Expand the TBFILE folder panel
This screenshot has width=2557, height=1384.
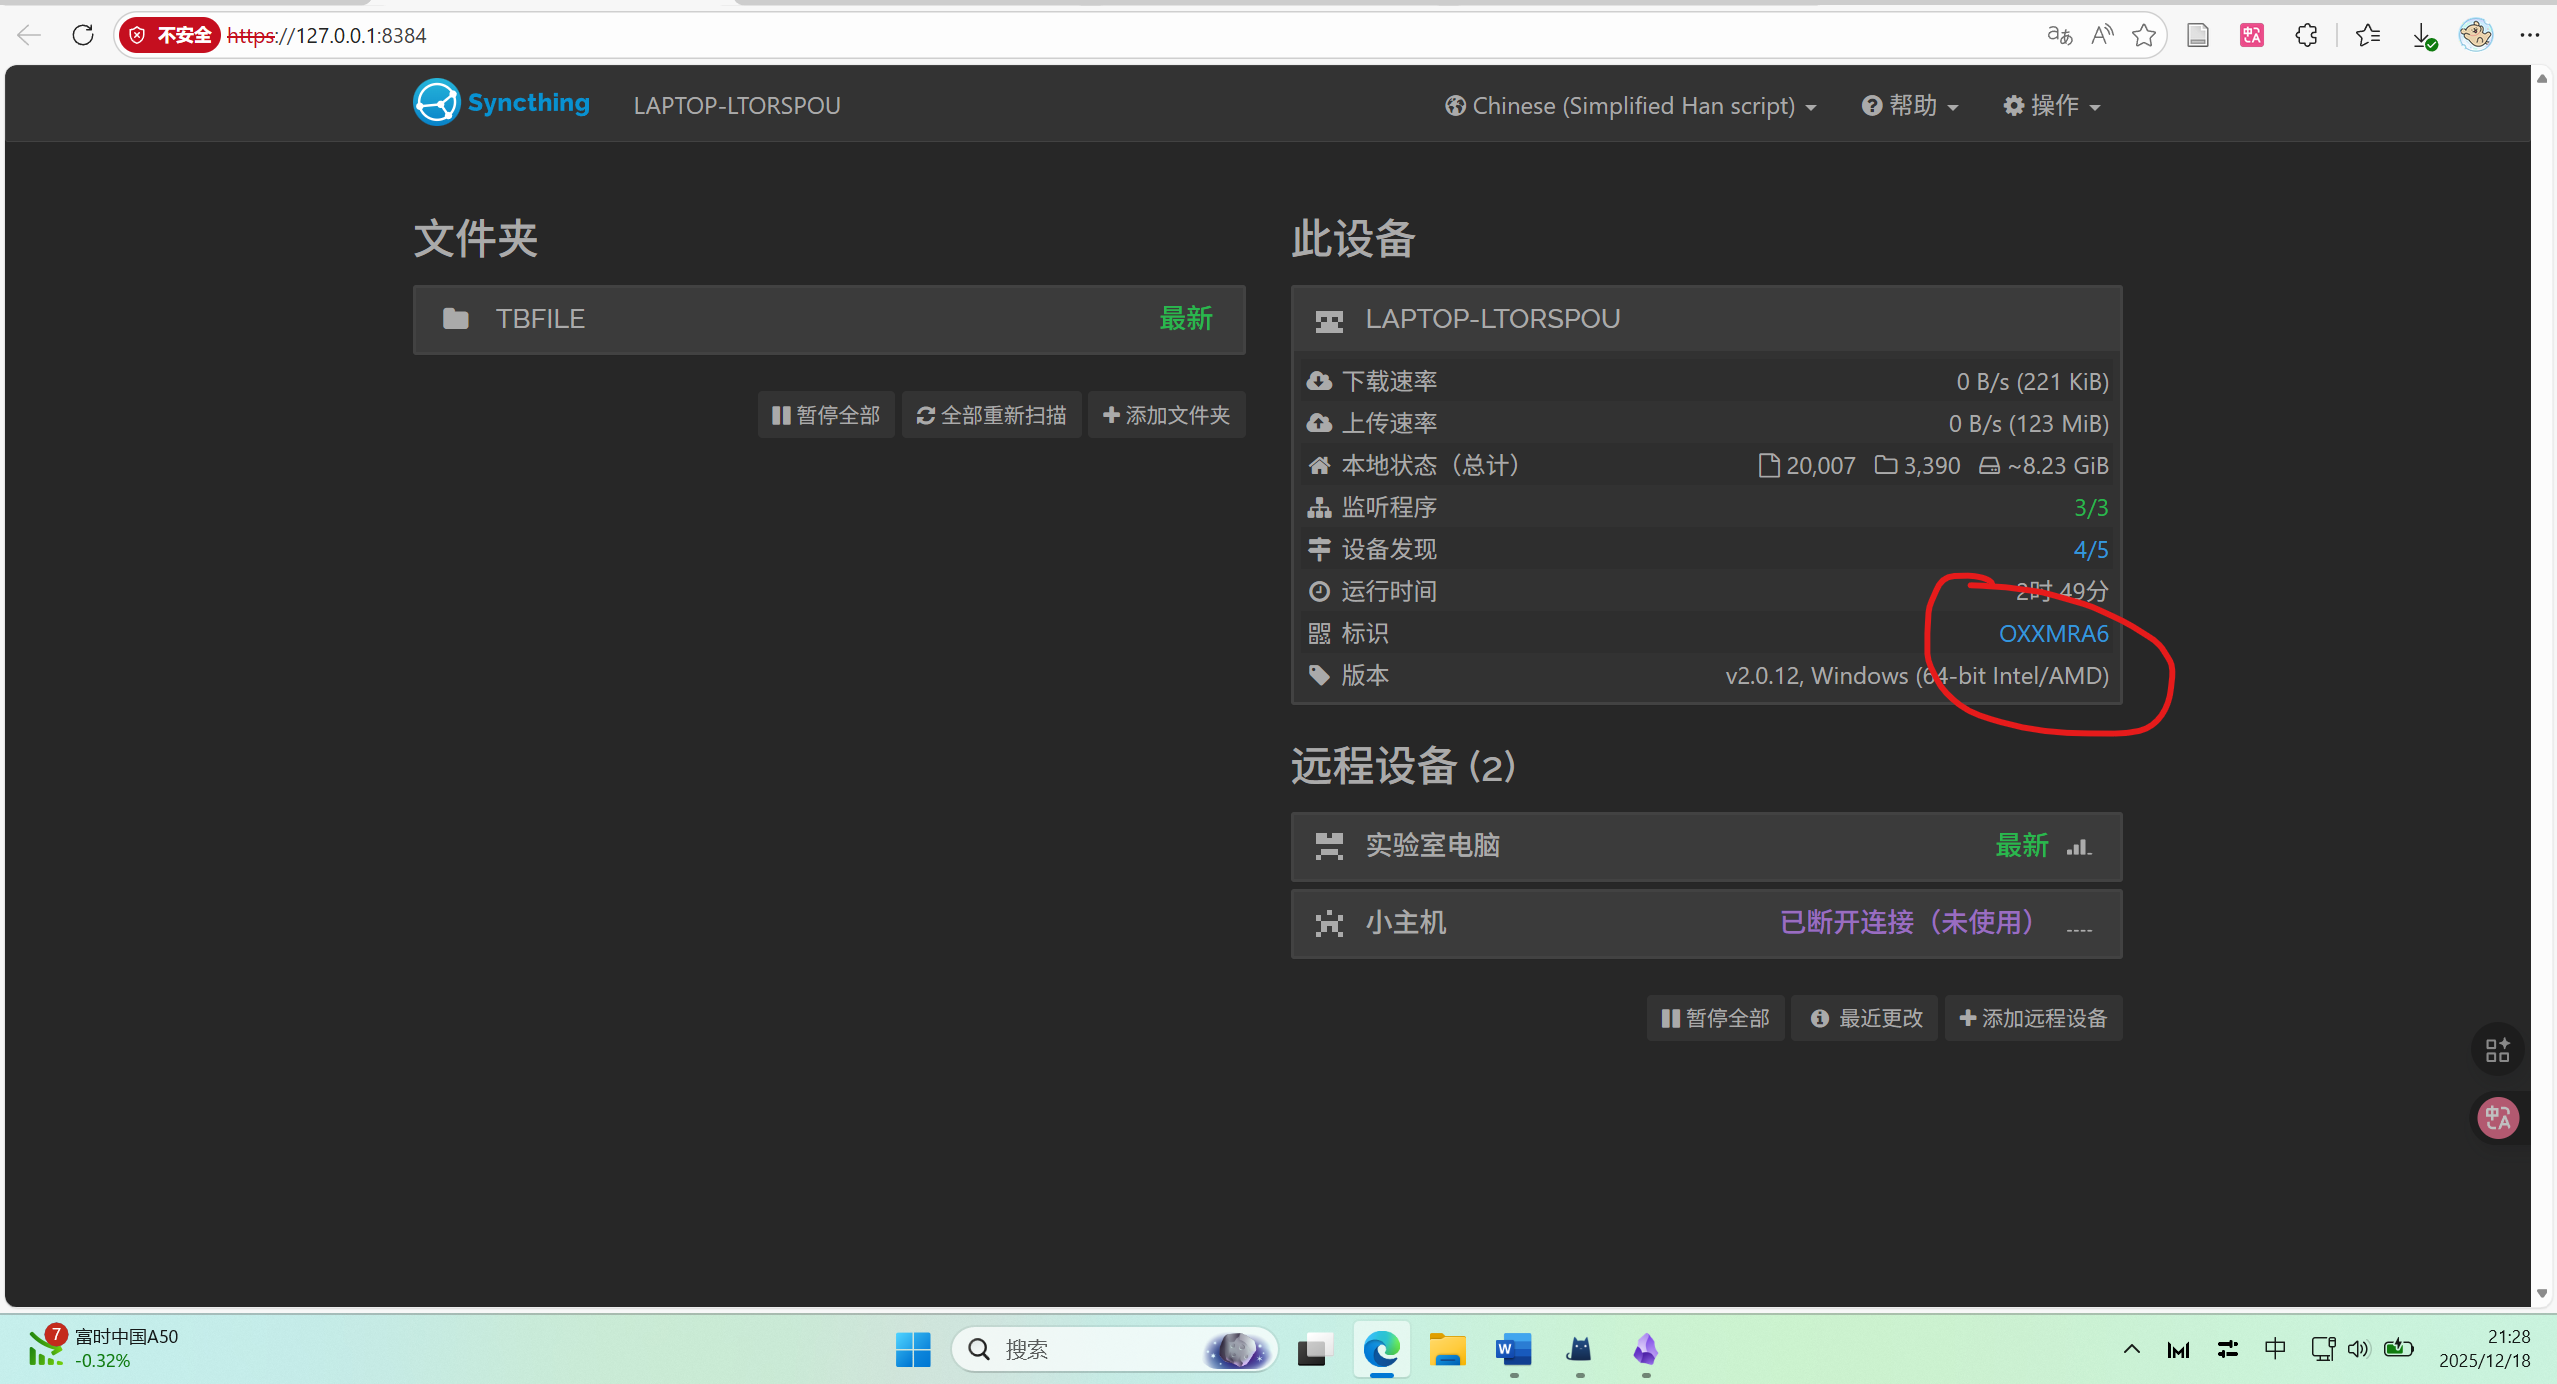pos(829,319)
